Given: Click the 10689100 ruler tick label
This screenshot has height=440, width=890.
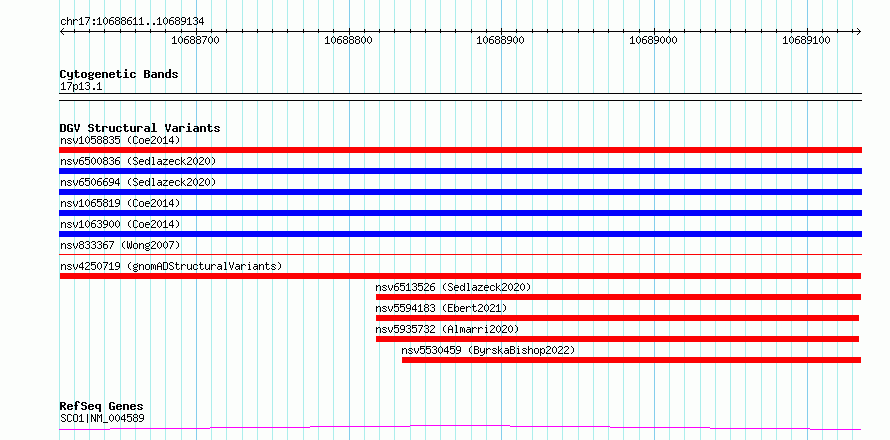Looking at the screenshot, I should 807,40.
